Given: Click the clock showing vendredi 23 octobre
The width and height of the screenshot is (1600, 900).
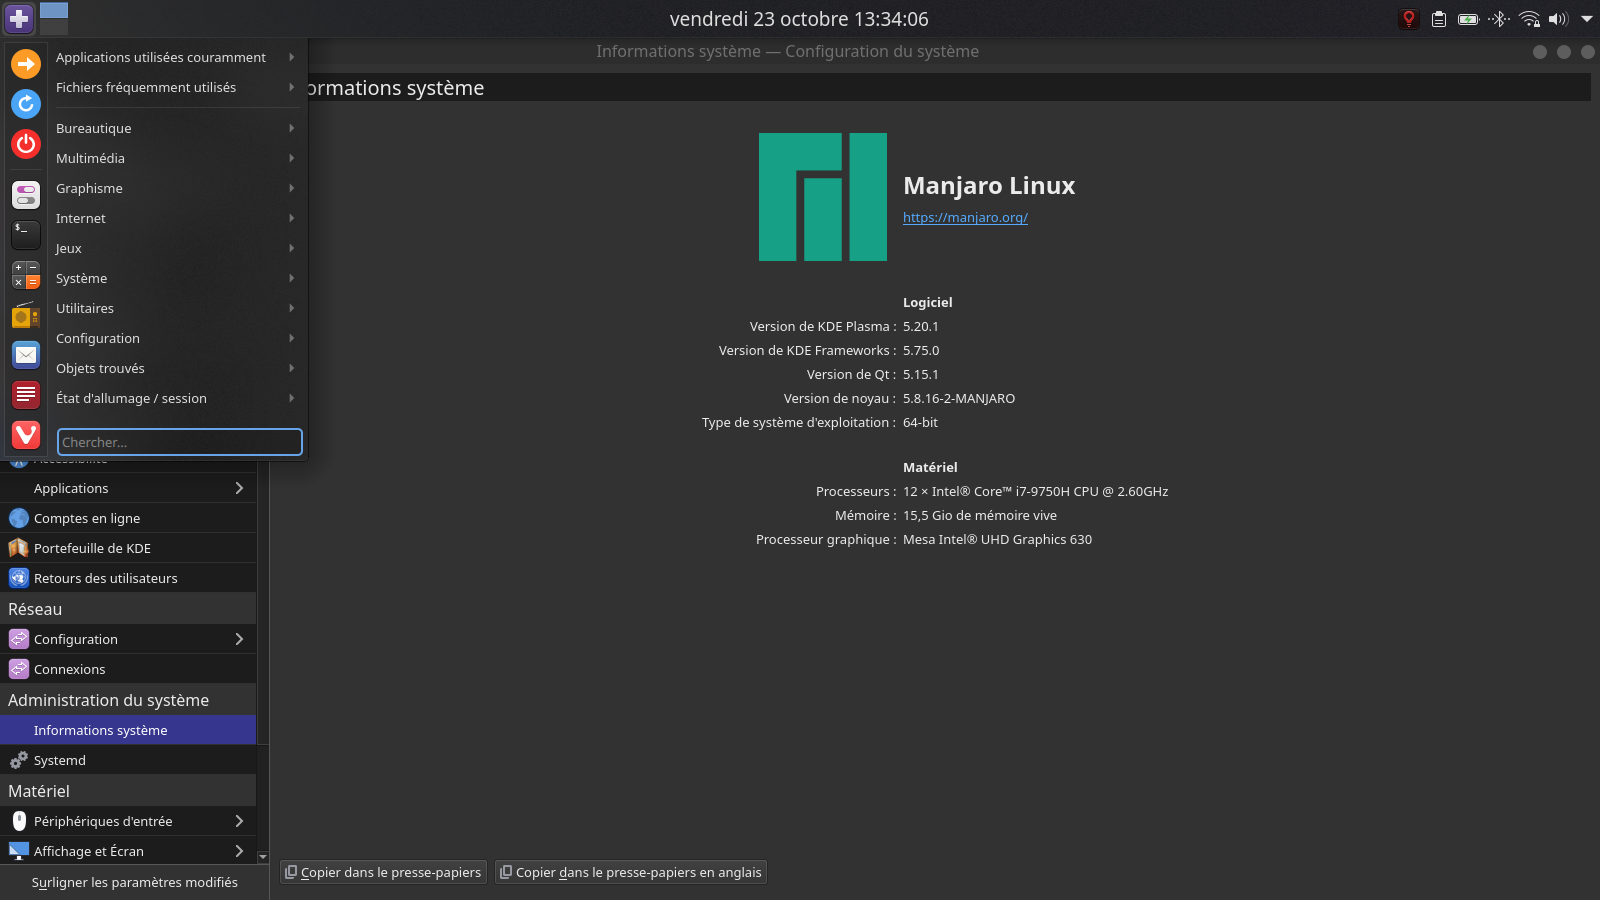Looking at the screenshot, I should 799,19.
